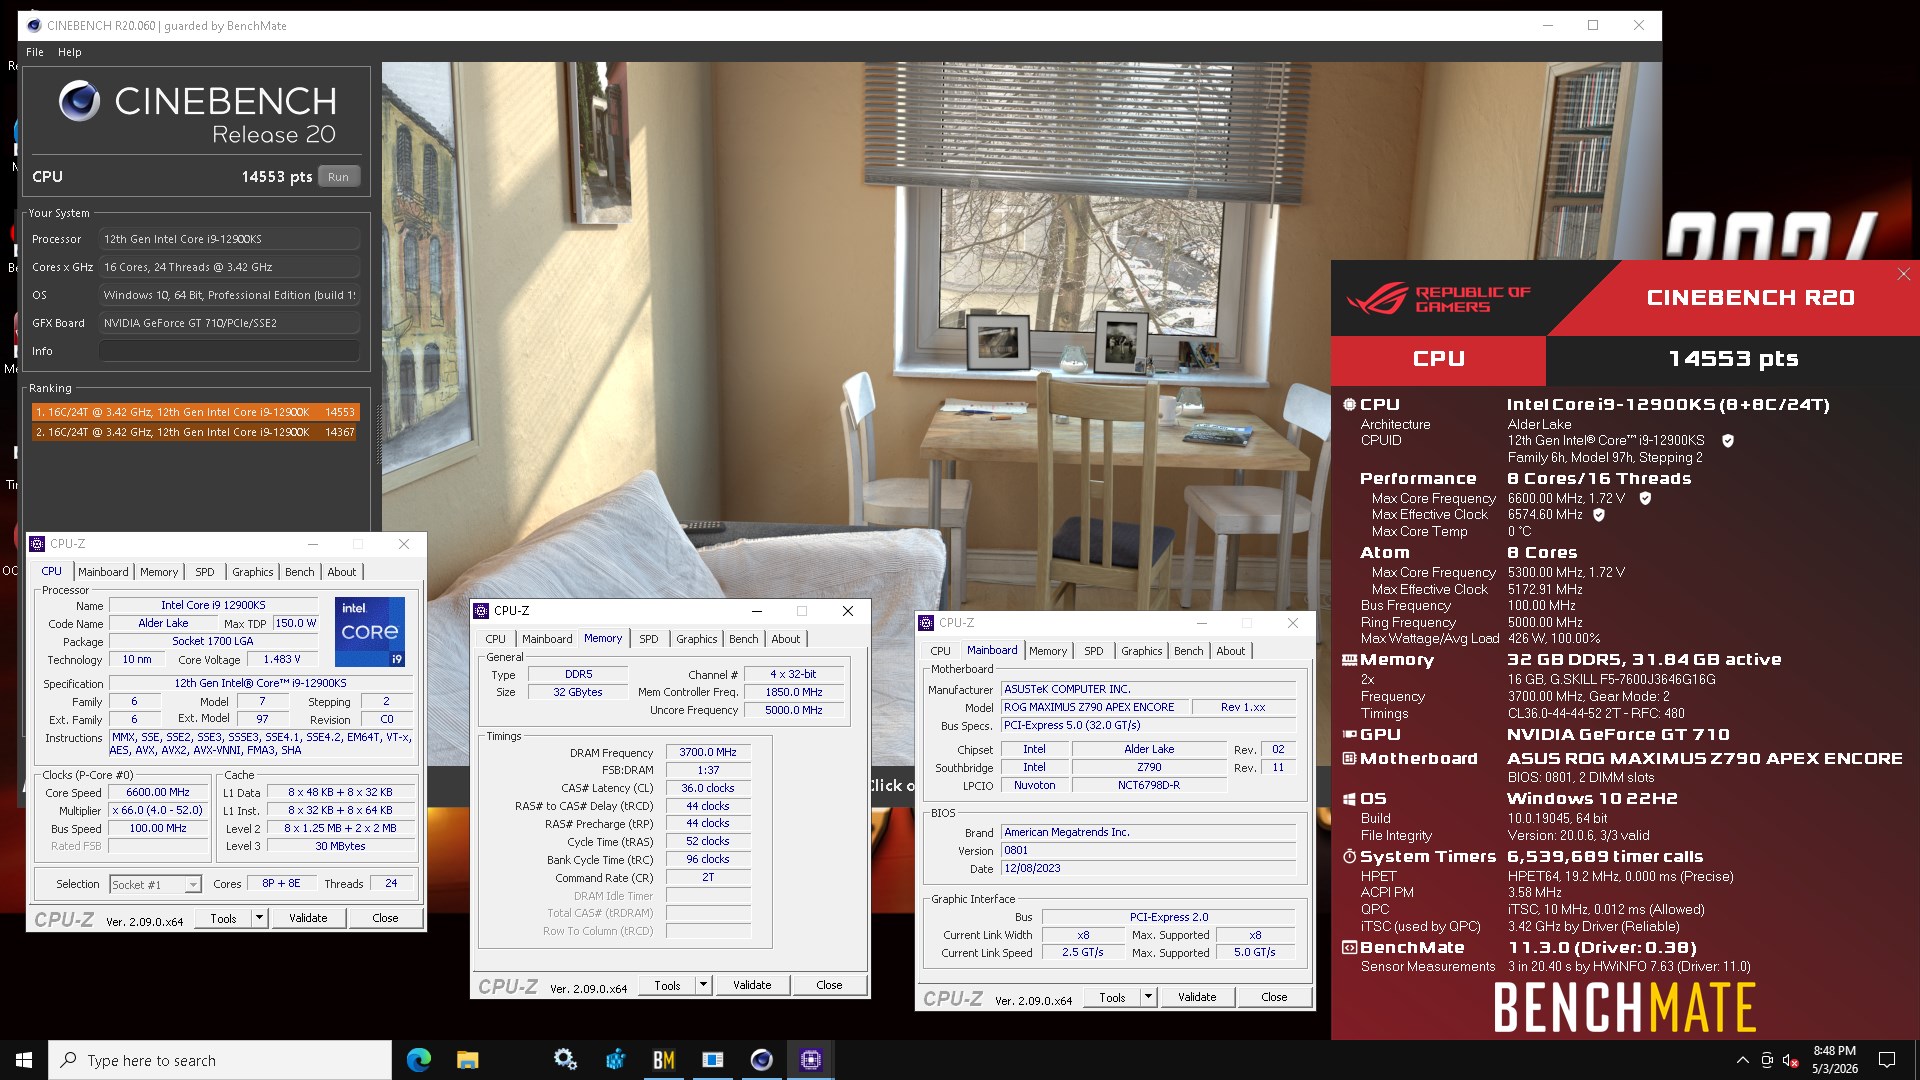Viewport: 1920px width, 1080px height.
Task: Open Tools dropdown arrow in middle CPU-Z window
Action: 703,985
